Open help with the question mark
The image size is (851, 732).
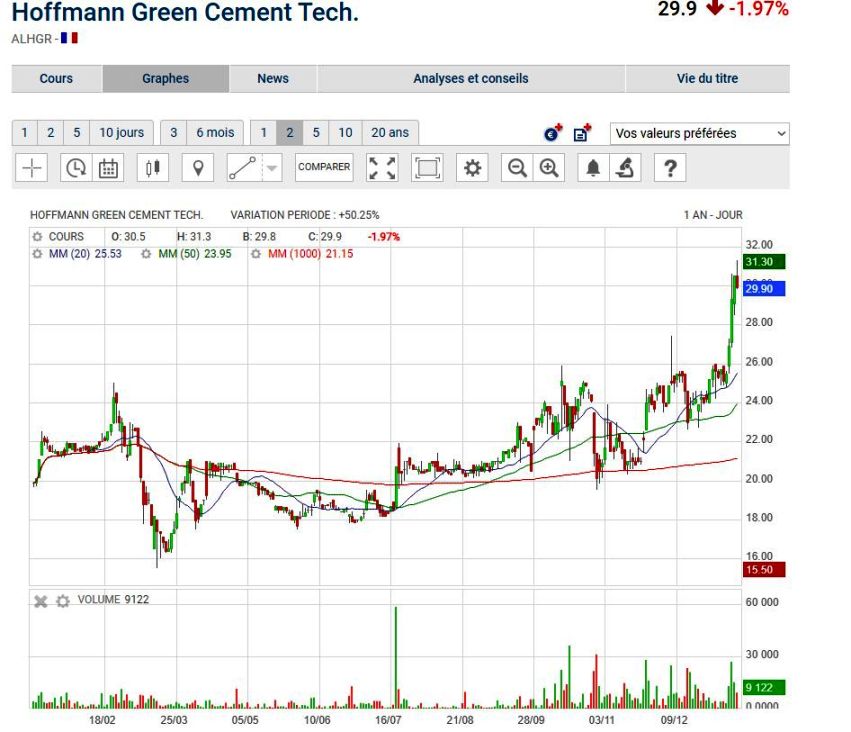coord(670,168)
